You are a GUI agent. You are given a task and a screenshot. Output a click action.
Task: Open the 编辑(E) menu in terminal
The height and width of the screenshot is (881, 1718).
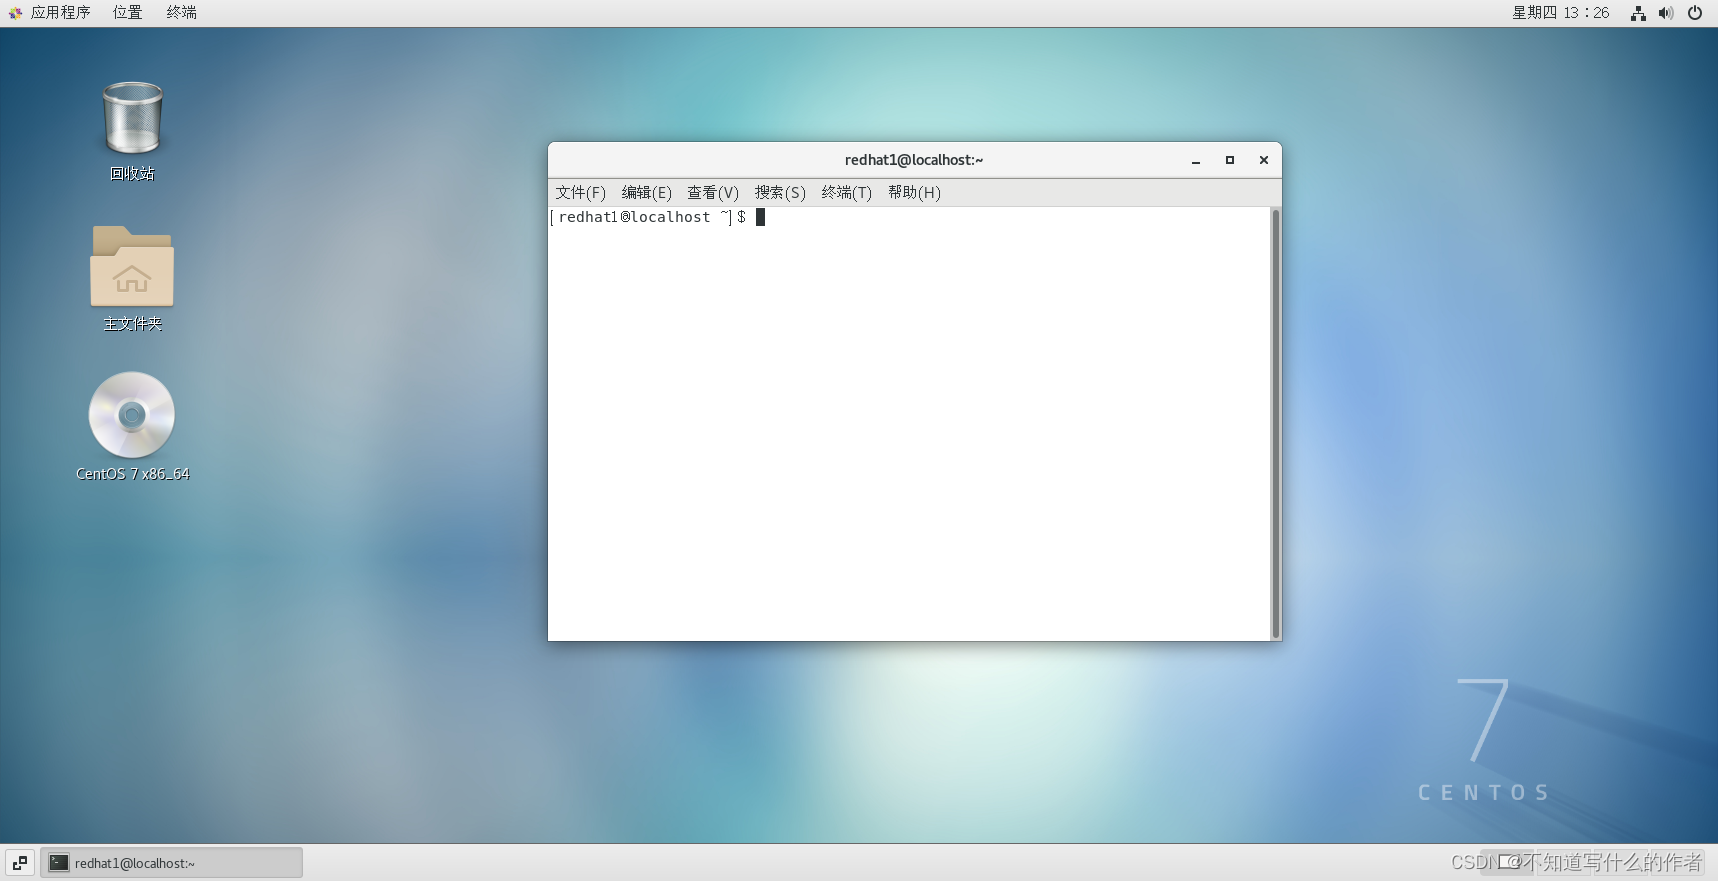click(x=646, y=192)
